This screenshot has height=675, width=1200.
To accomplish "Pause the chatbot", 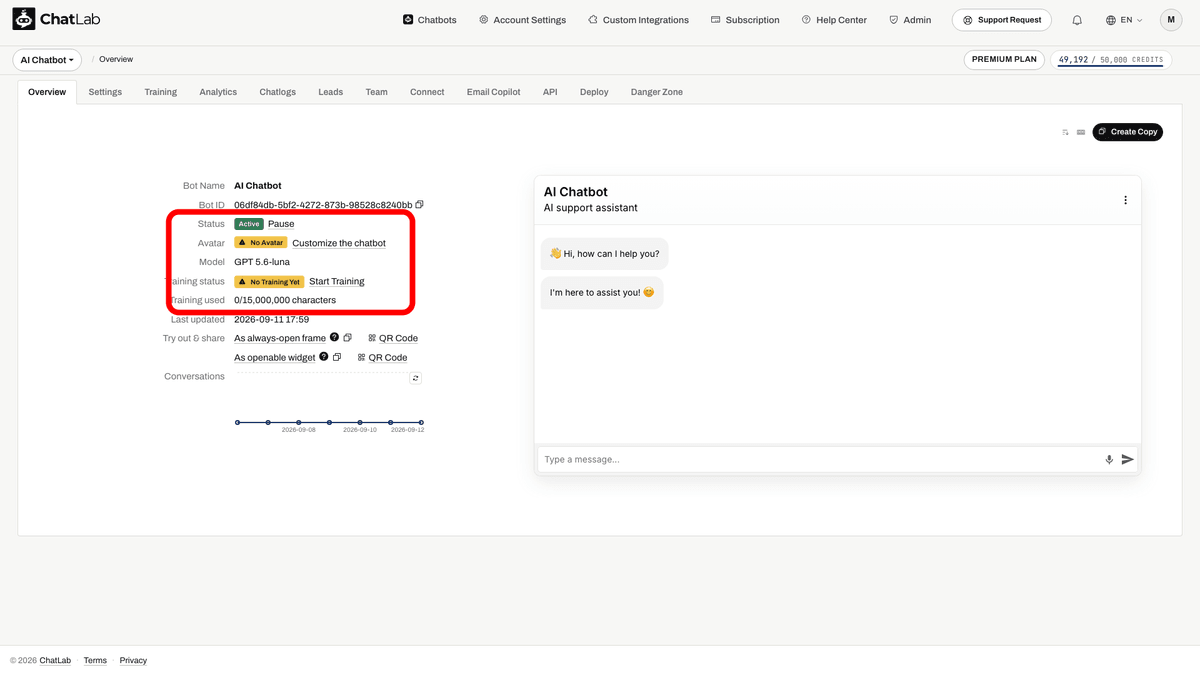I will (281, 224).
